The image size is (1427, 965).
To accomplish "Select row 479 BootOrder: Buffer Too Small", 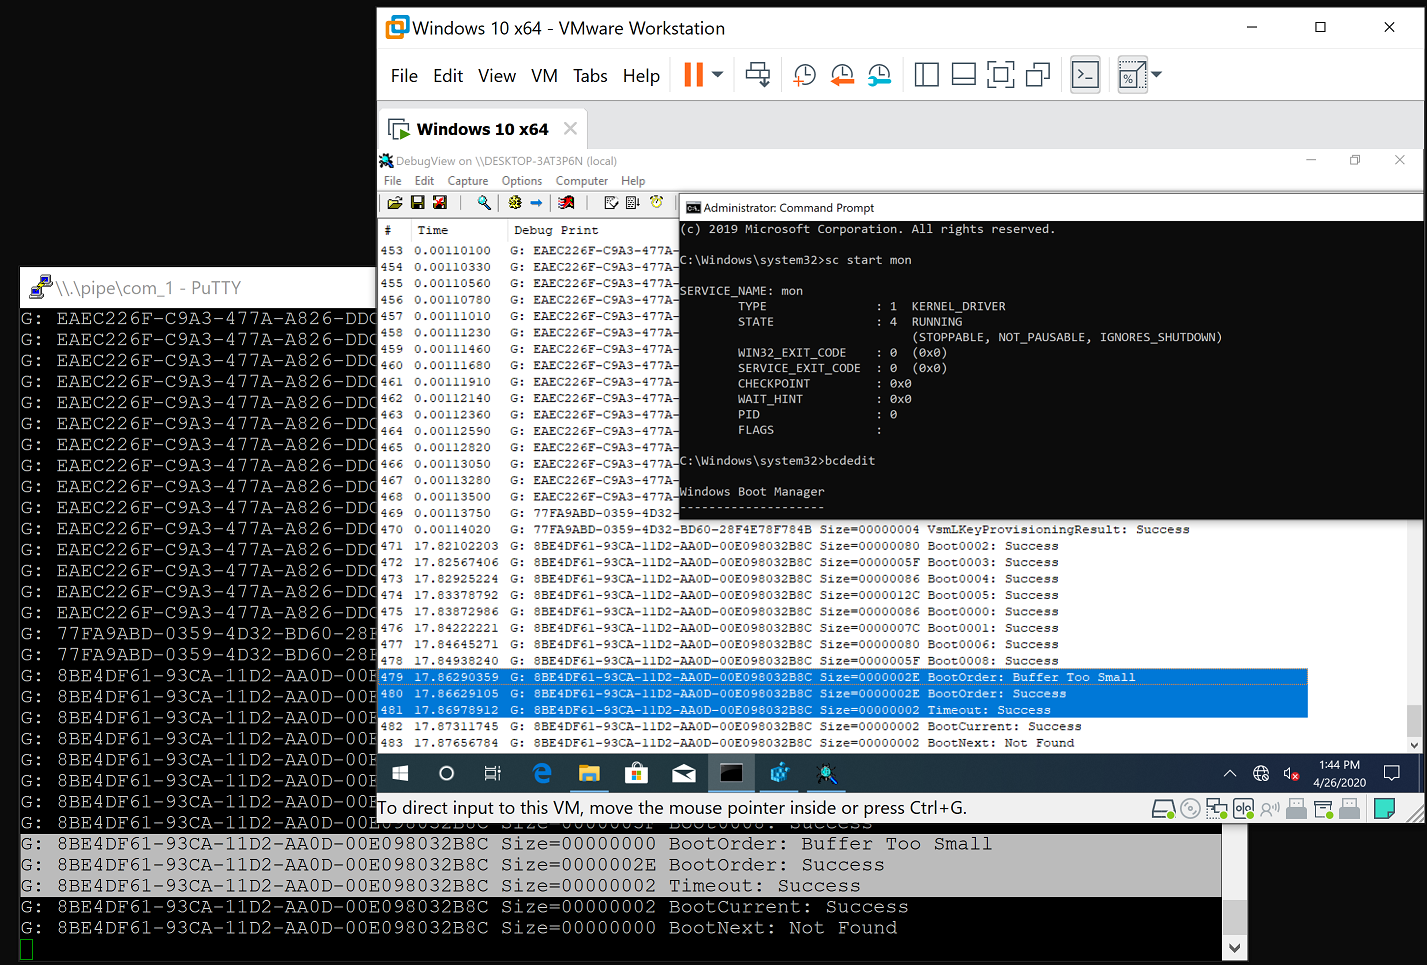I will (842, 677).
